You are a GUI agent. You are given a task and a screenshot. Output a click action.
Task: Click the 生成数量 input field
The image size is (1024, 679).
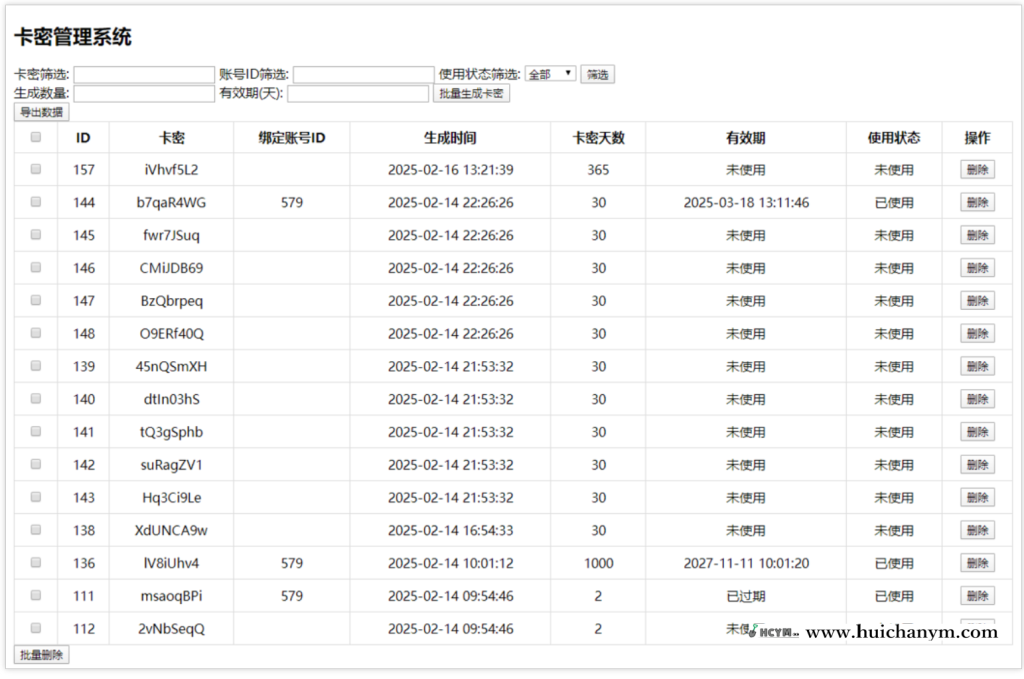click(145, 93)
